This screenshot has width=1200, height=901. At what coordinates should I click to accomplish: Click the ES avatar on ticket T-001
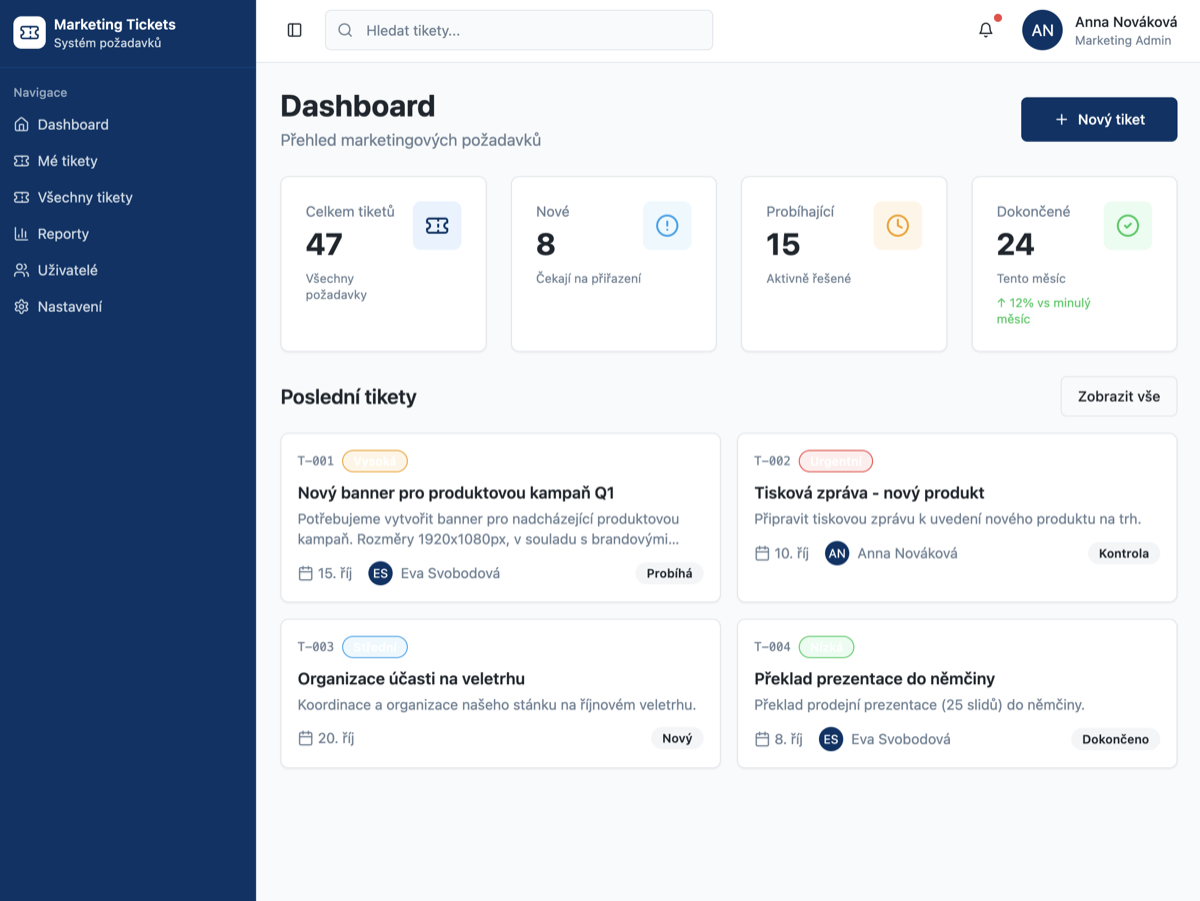click(380, 573)
